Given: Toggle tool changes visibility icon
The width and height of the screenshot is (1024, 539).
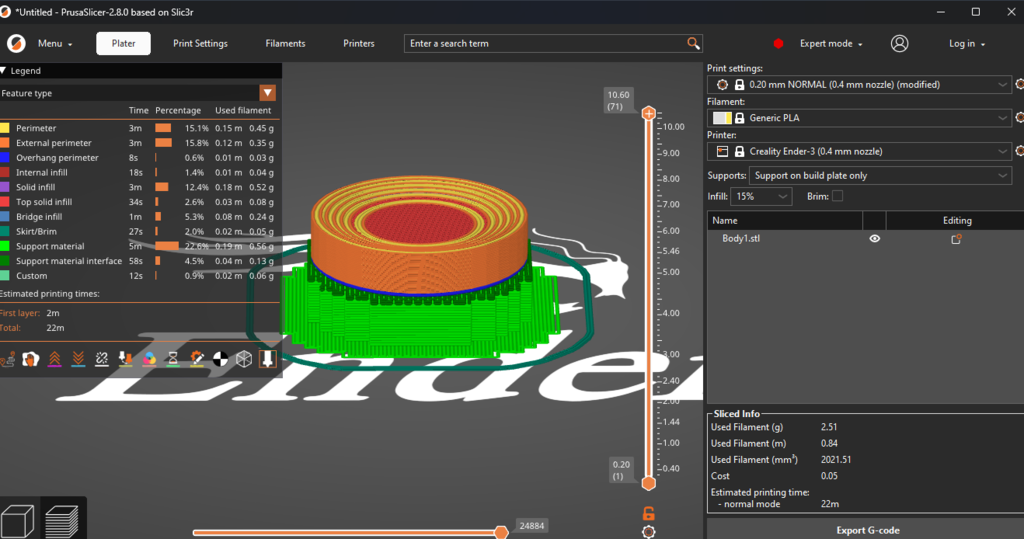Looking at the screenshot, I should pos(125,359).
